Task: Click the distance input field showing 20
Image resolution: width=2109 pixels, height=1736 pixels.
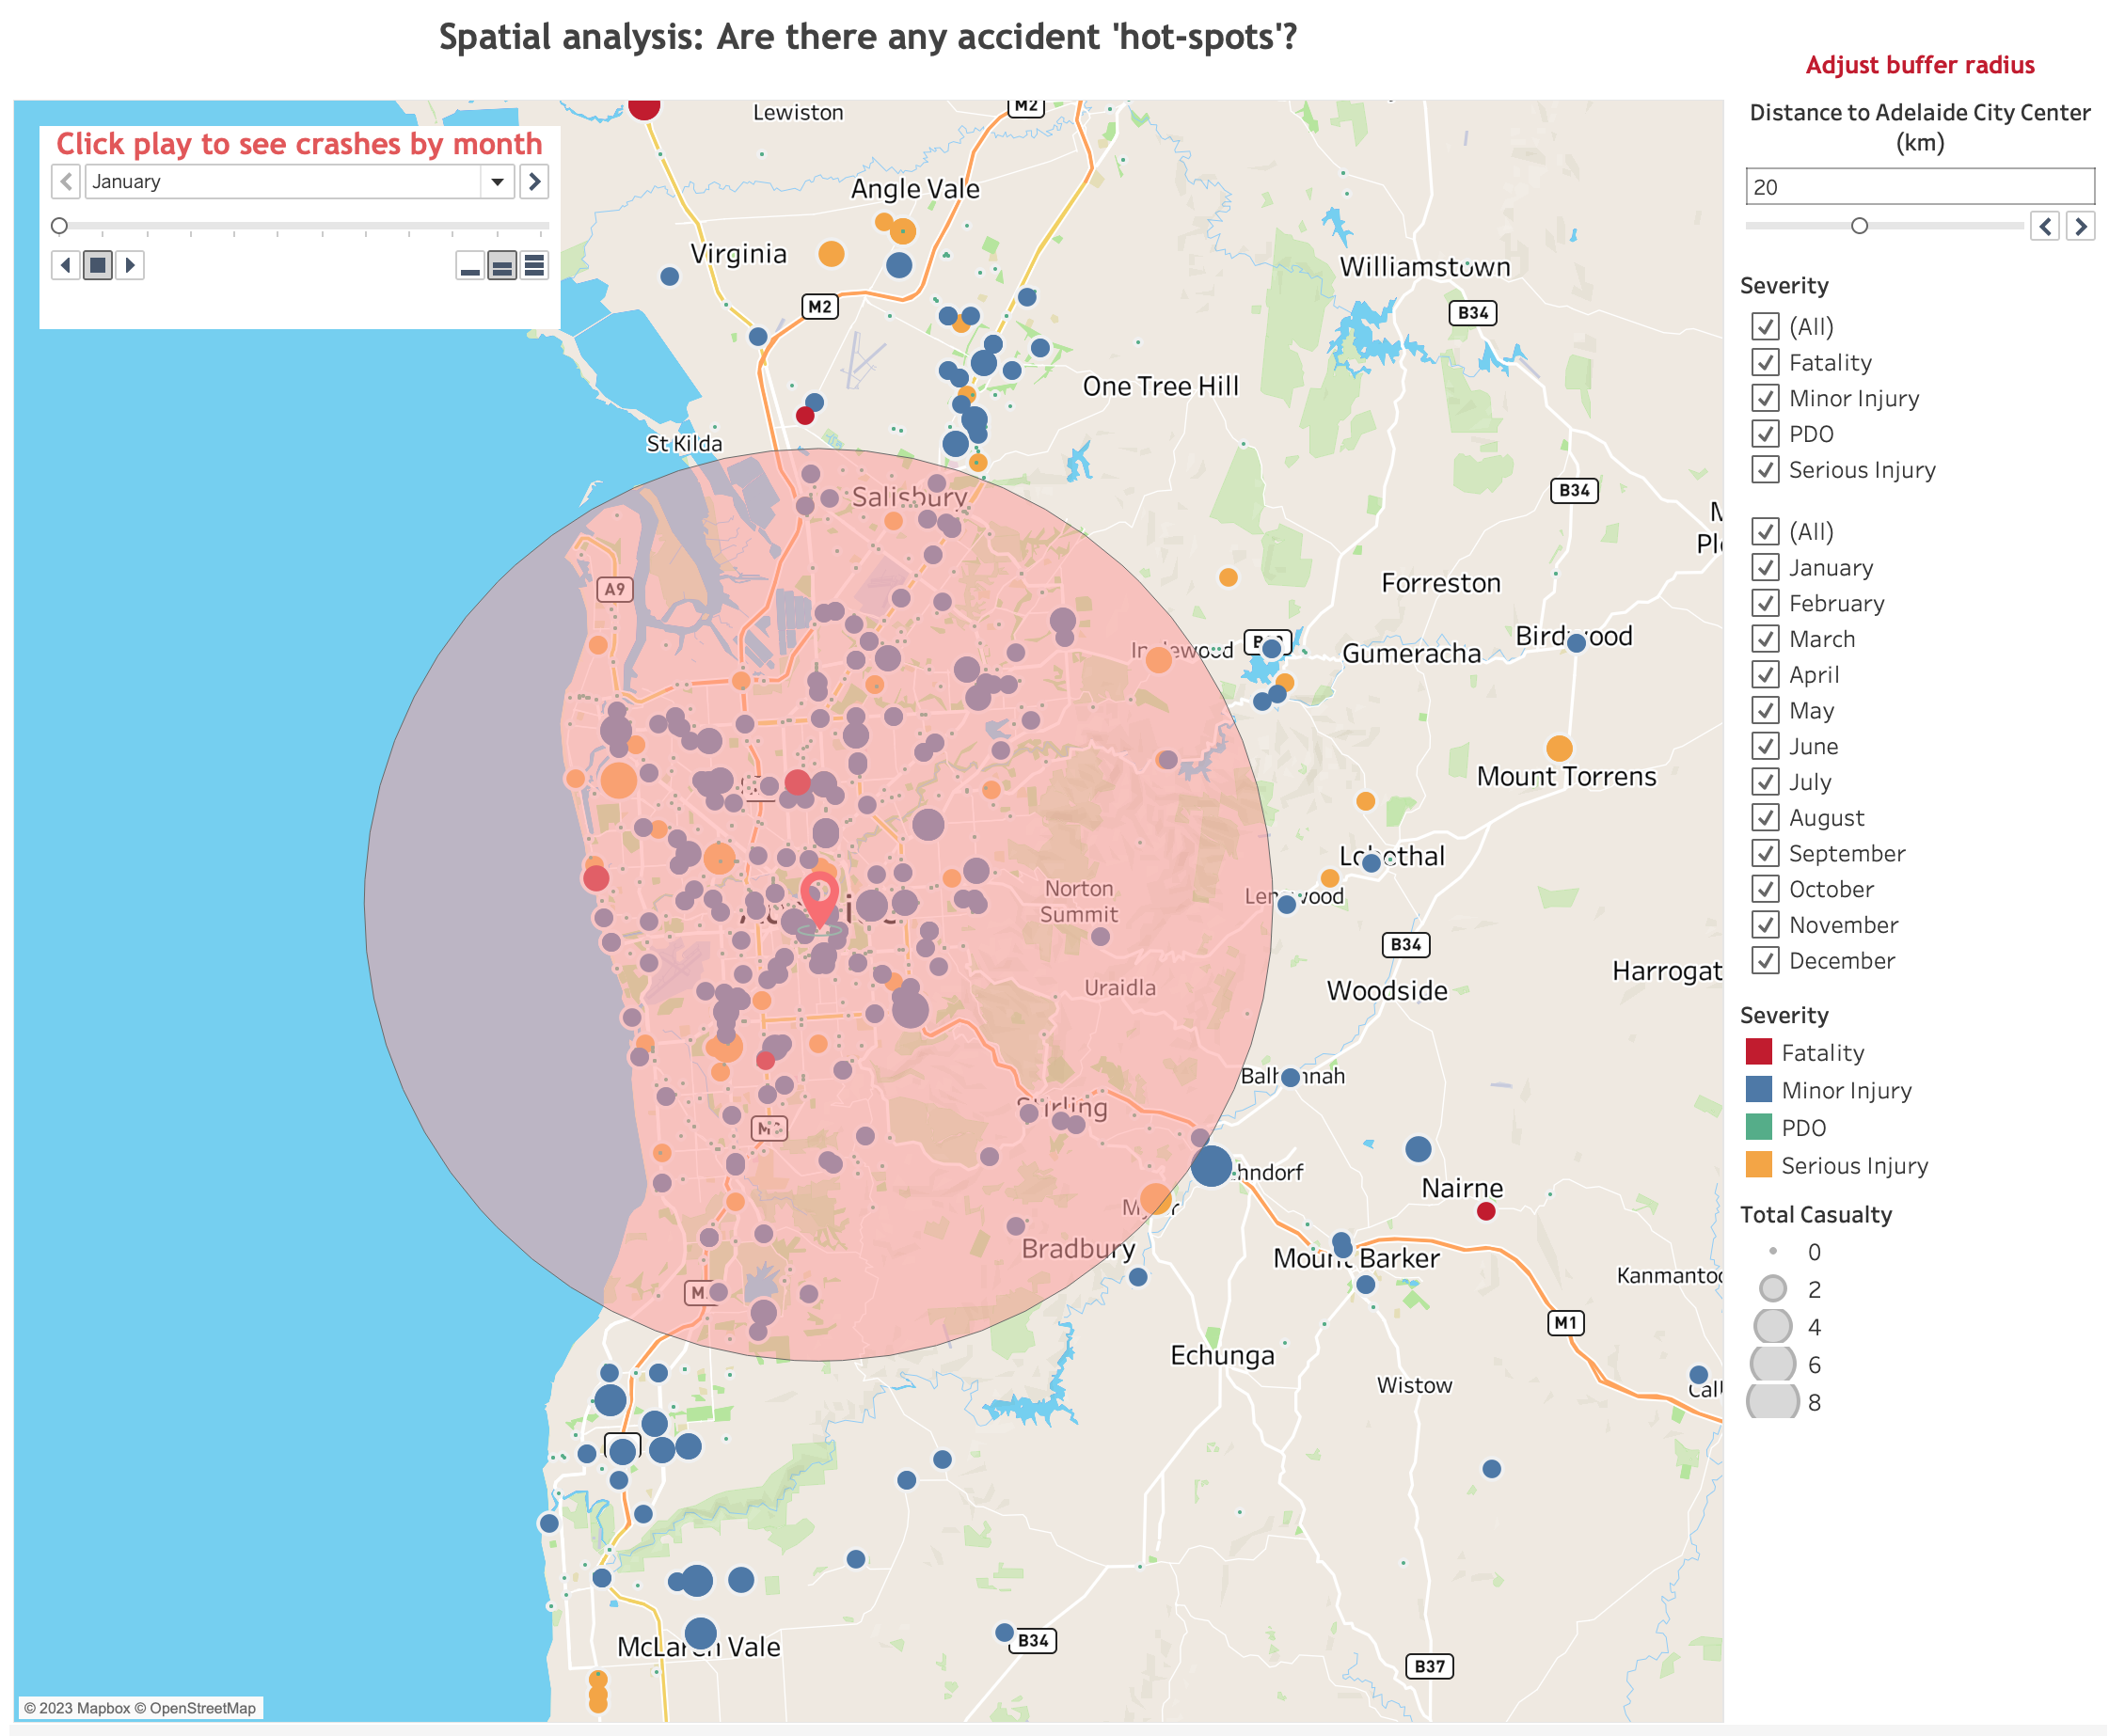Action: point(1920,187)
